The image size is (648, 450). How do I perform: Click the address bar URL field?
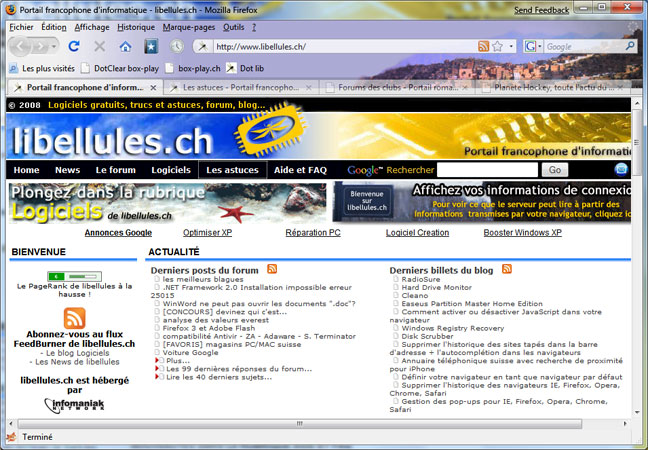click(x=345, y=47)
